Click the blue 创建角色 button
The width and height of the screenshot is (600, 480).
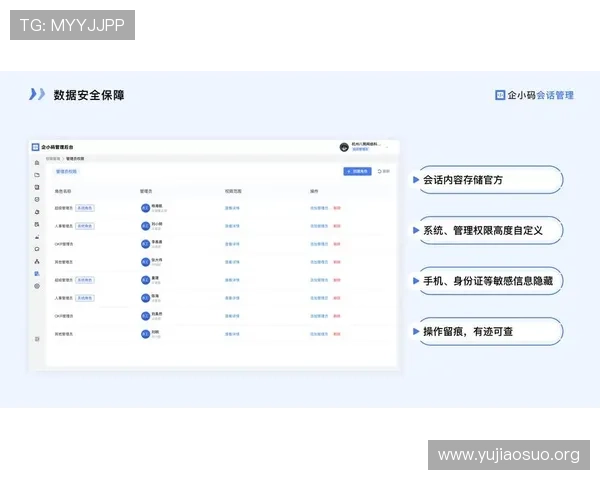point(357,171)
